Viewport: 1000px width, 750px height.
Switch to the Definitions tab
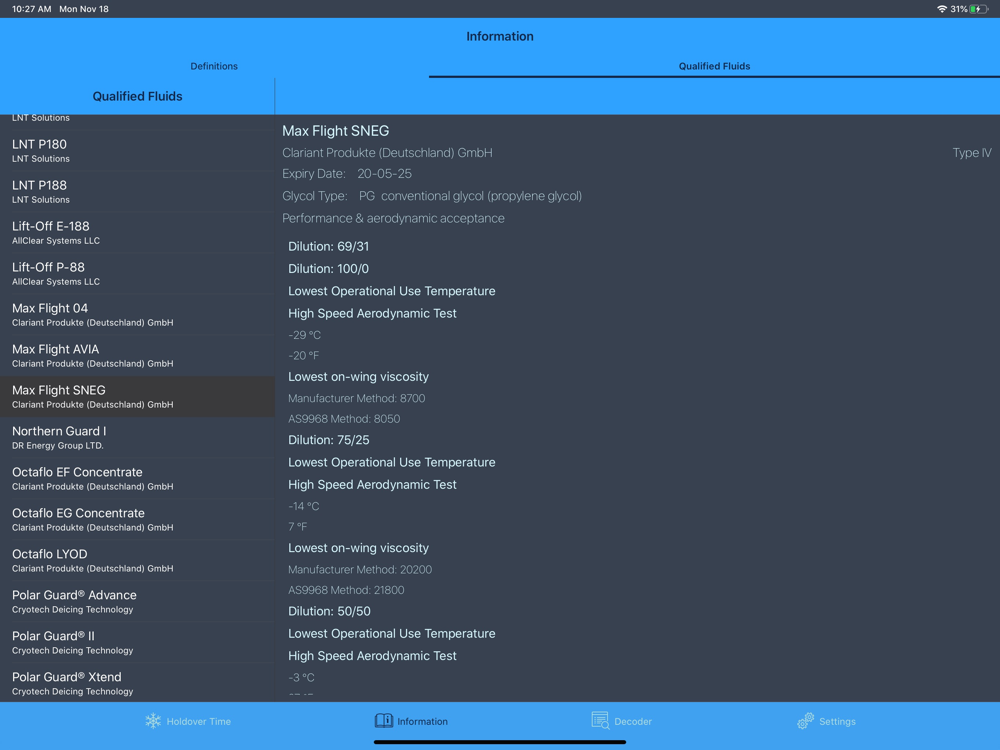click(214, 66)
